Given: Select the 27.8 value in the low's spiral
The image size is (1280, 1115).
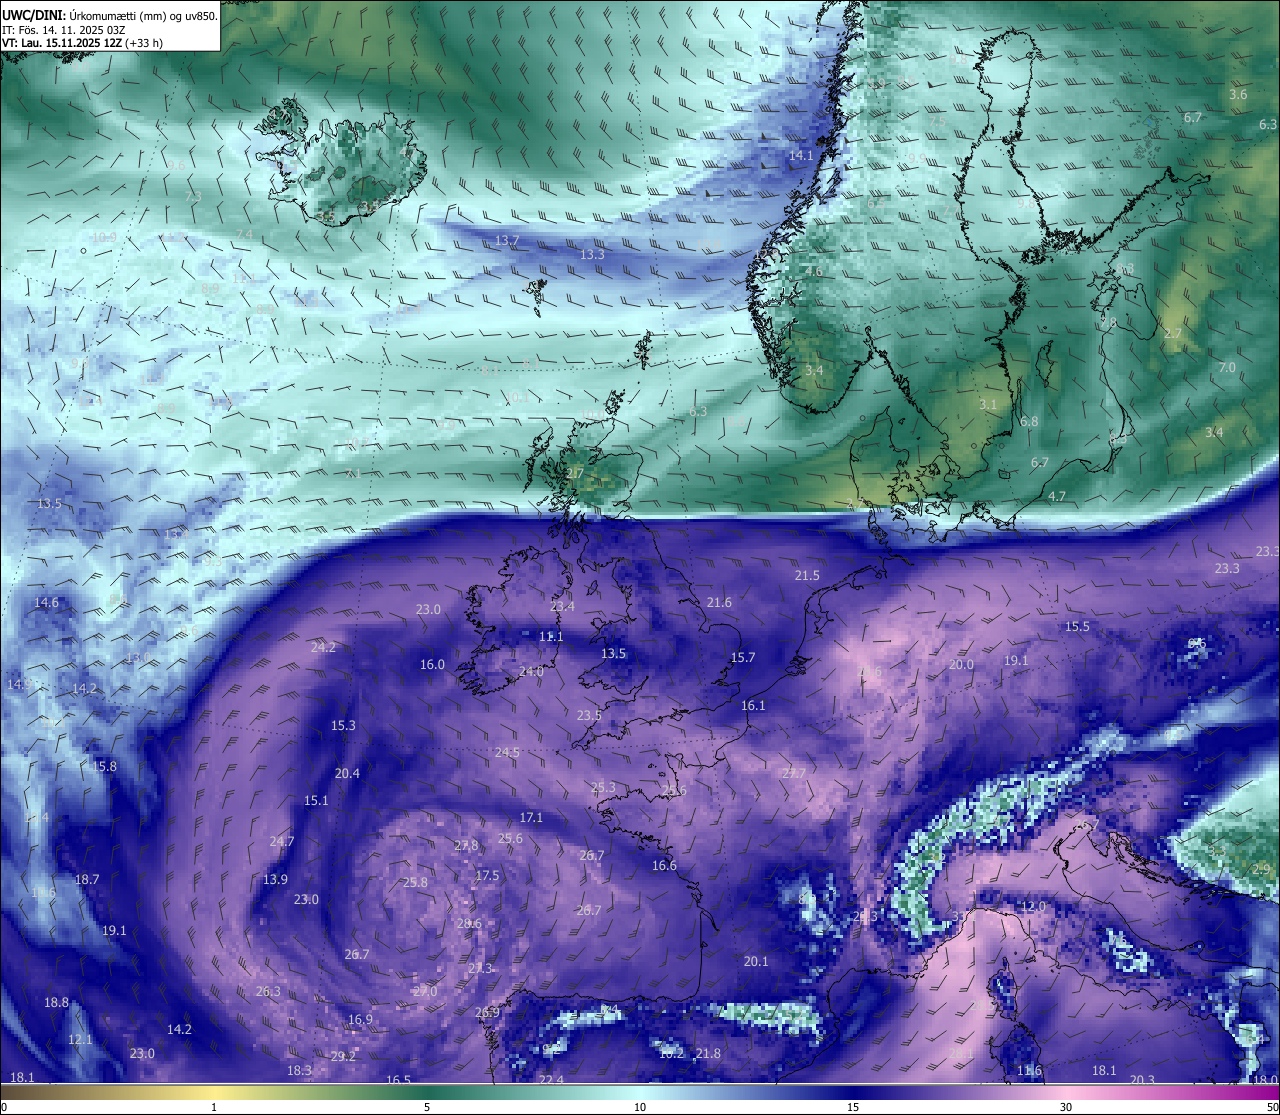Looking at the screenshot, I should [x=466, y=846].
